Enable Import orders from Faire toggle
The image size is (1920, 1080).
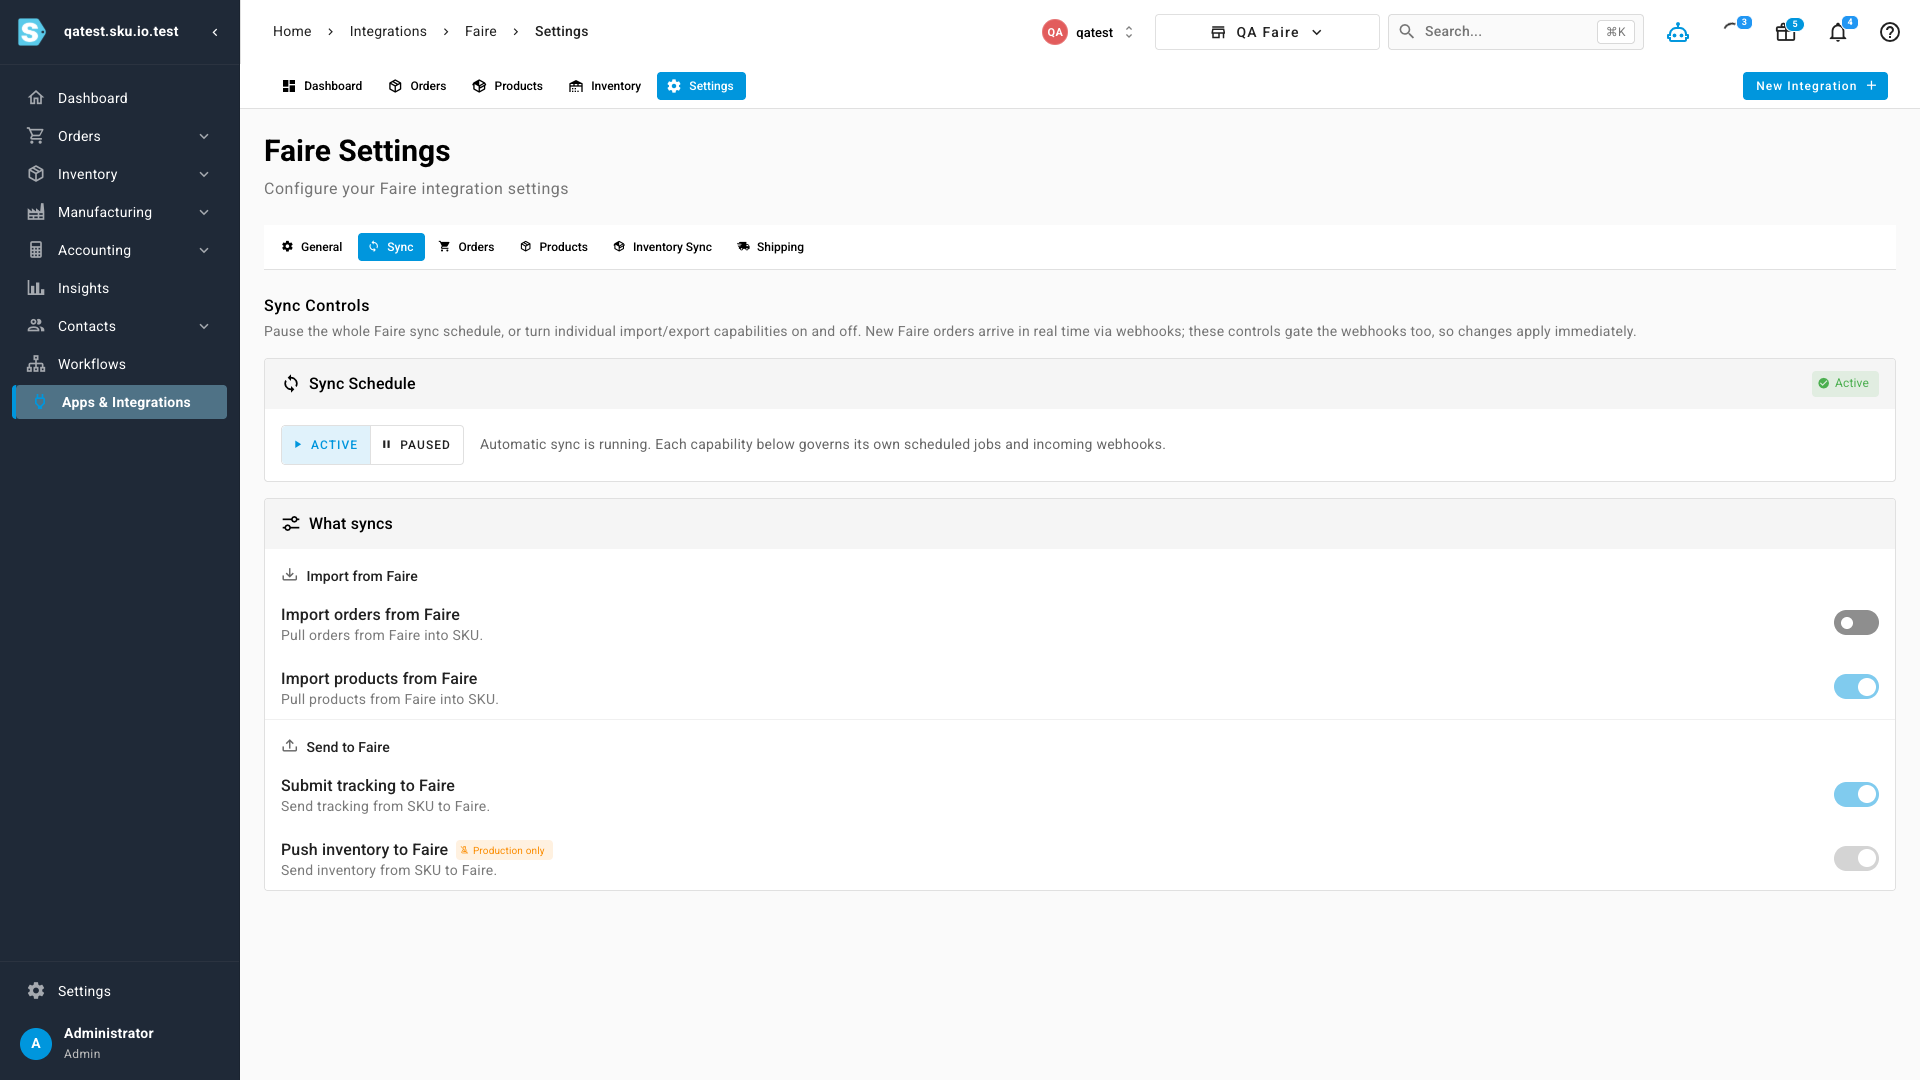[x=1856, y=623]
